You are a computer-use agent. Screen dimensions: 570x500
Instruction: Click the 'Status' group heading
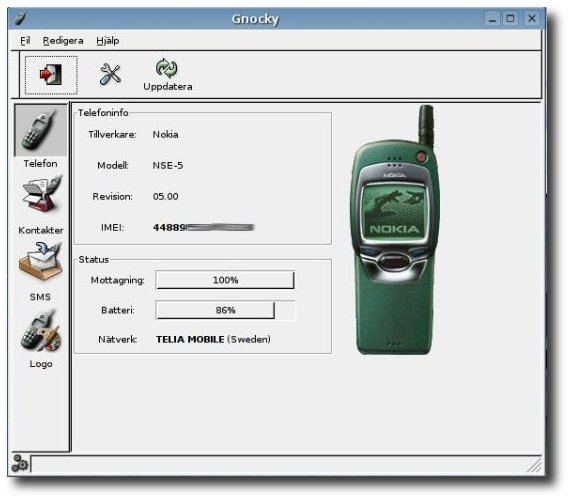pyautogui.click(x=93, y=259)
